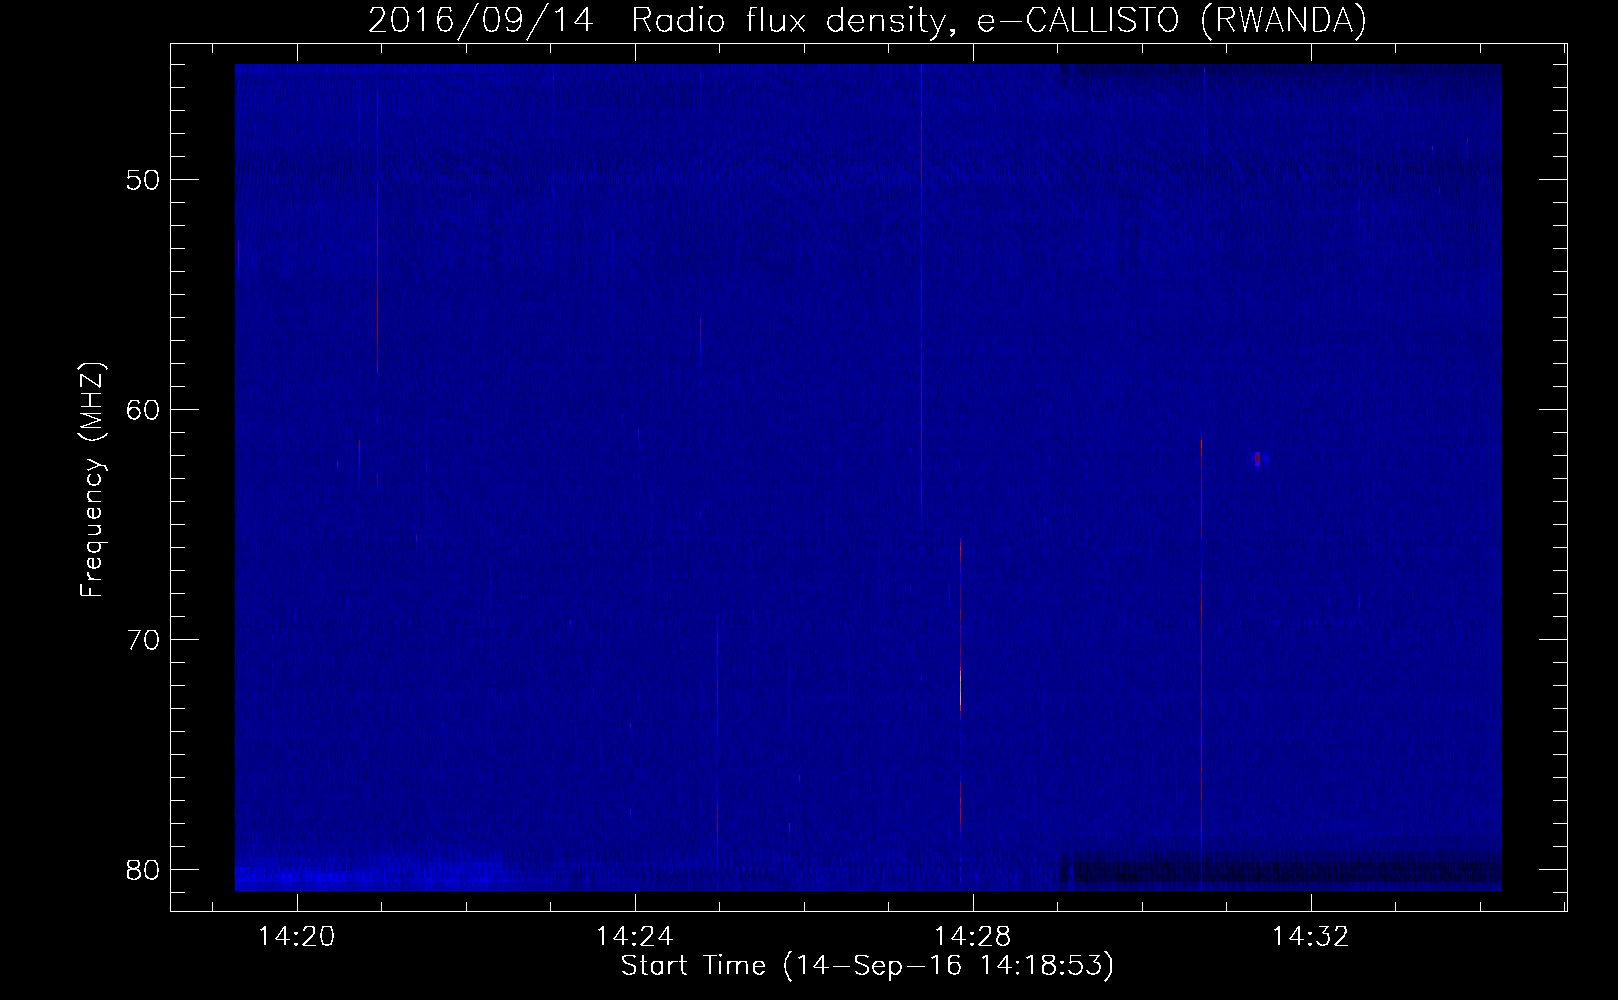Click the 14:32 time tick label

[1311, 937]
